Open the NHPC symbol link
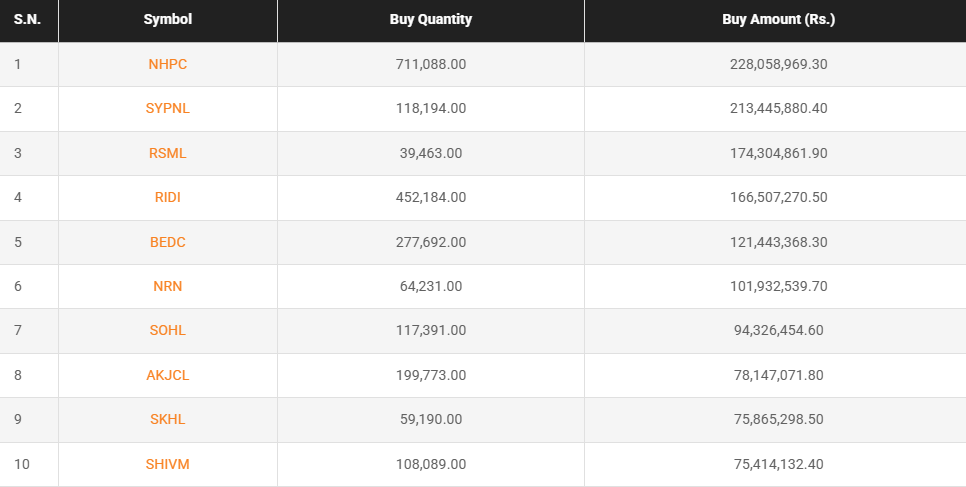966x487 pixels. [167, 64]
